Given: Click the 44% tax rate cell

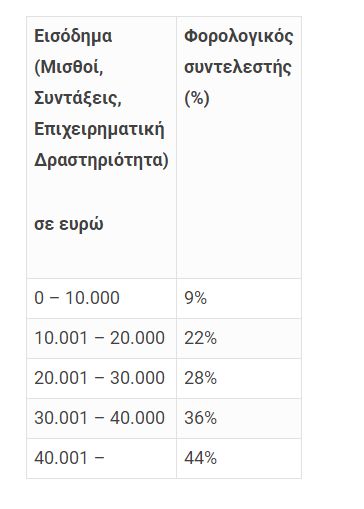Looking at the screenshot, I should [239, 458].
